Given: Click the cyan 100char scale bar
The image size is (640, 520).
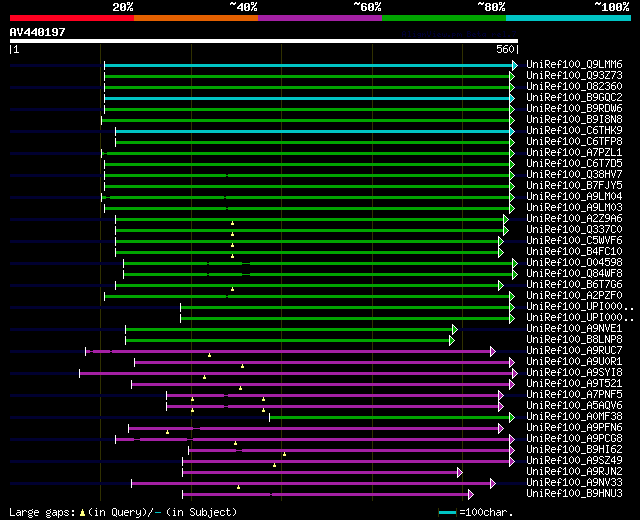Looking at the screenshot, I should (447, 512).
